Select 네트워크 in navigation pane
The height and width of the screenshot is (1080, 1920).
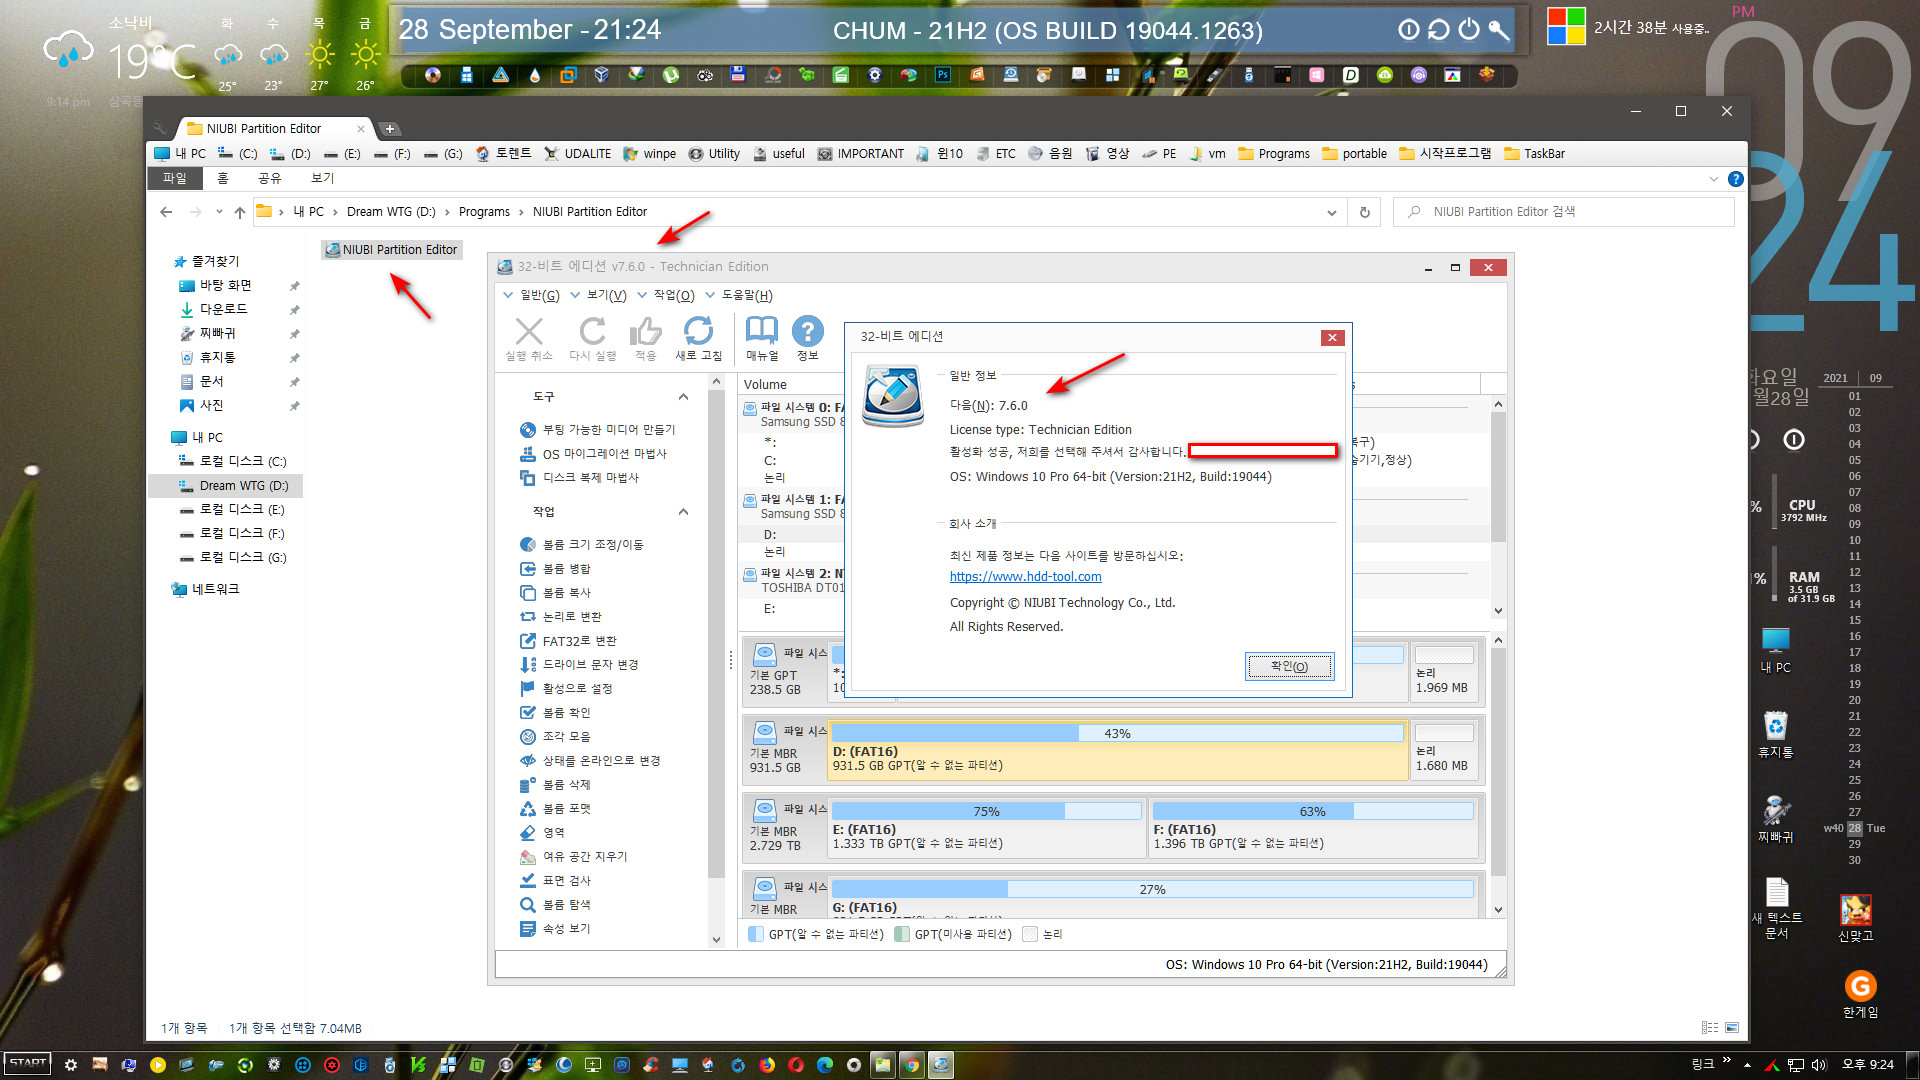(206, 590)
